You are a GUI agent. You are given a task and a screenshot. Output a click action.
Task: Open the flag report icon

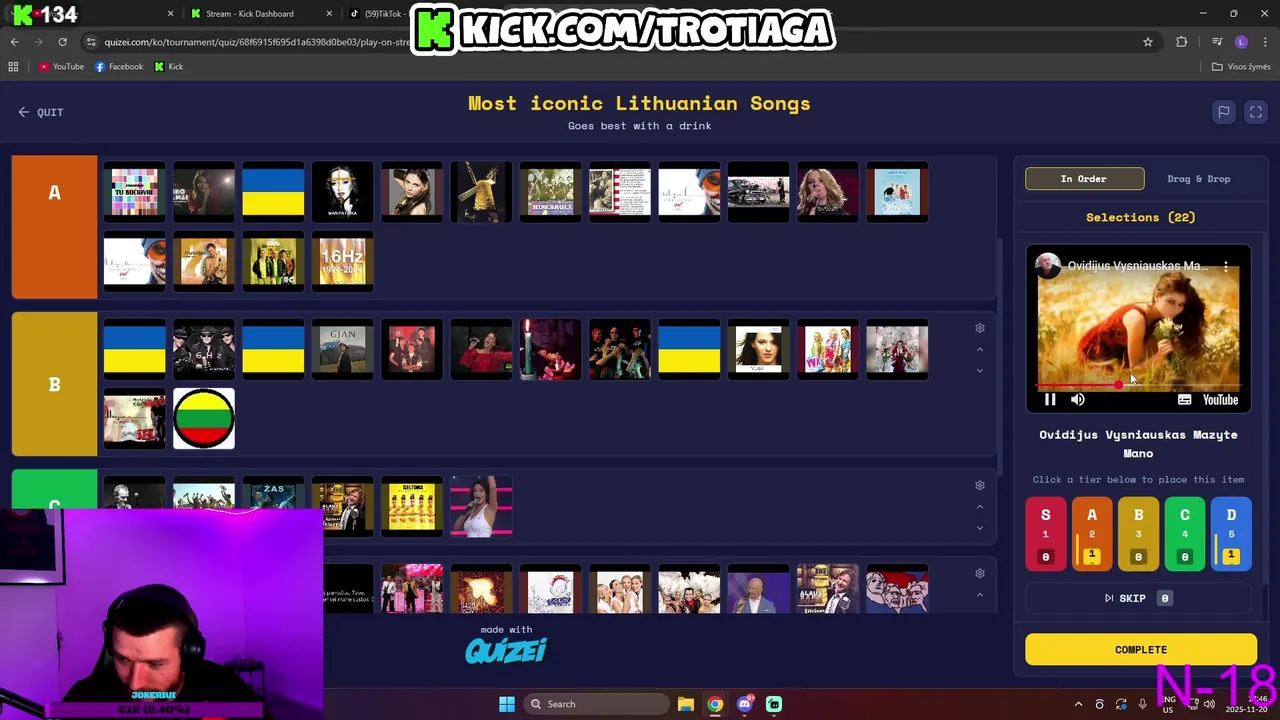[x=1223, y=112]
